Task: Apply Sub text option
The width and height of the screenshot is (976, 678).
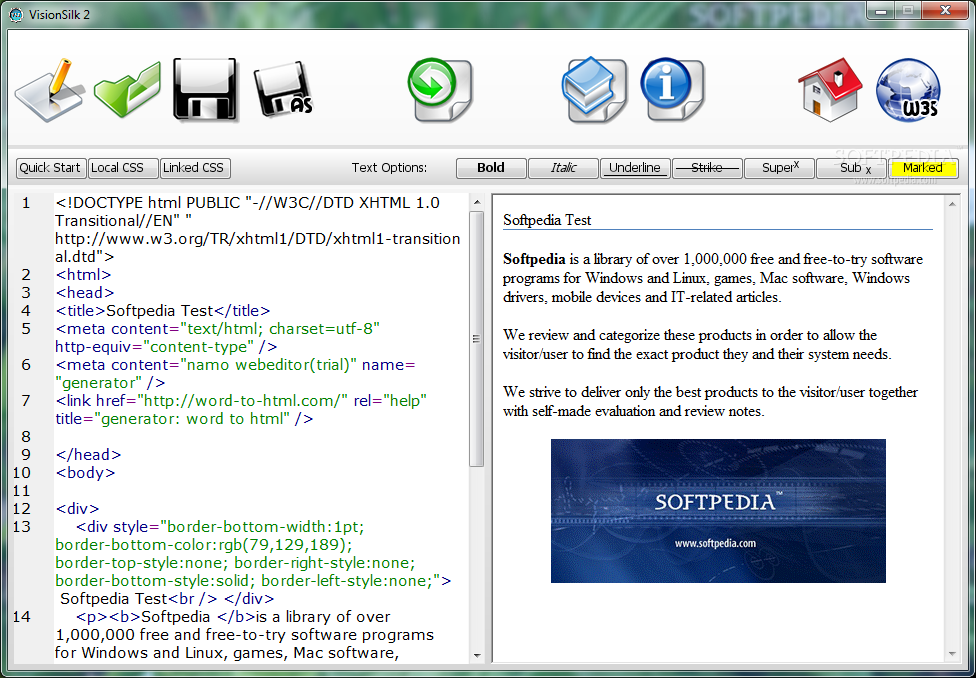Action: [x=851, y=168]
